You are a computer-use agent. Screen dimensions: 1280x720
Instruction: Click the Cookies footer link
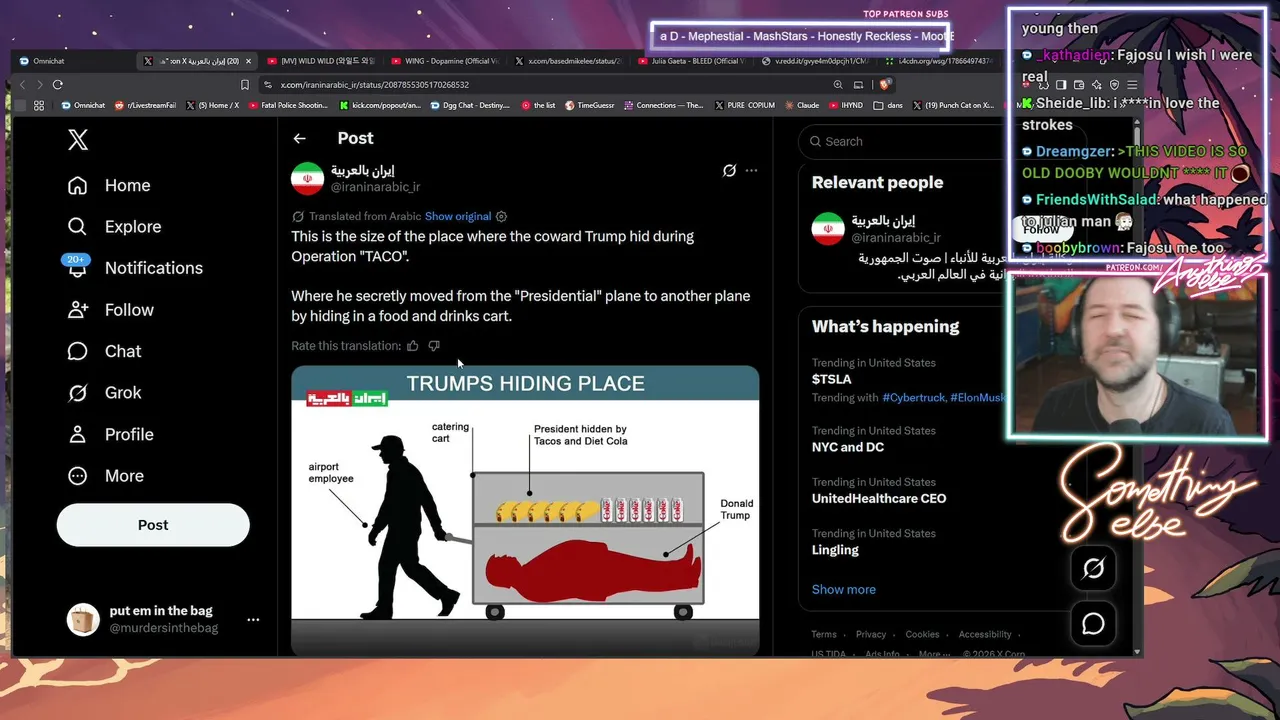[922, 634]
